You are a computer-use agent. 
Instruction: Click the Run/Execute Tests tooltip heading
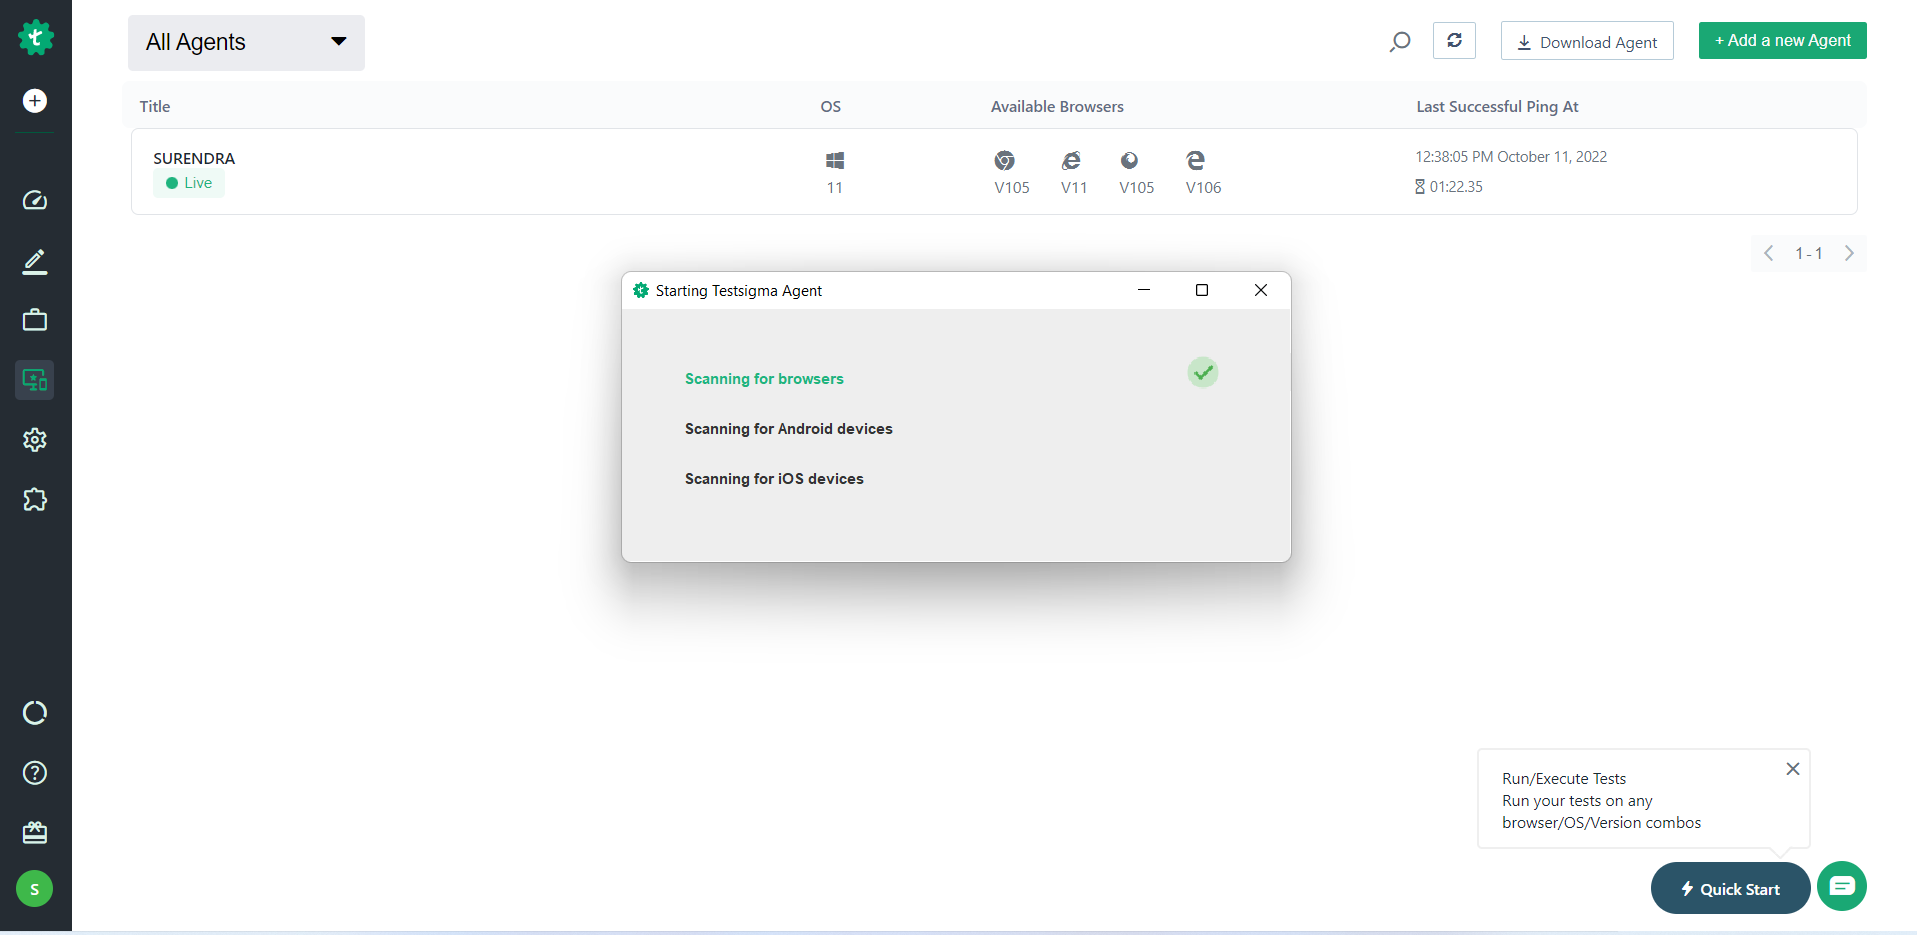point(1564,779)
